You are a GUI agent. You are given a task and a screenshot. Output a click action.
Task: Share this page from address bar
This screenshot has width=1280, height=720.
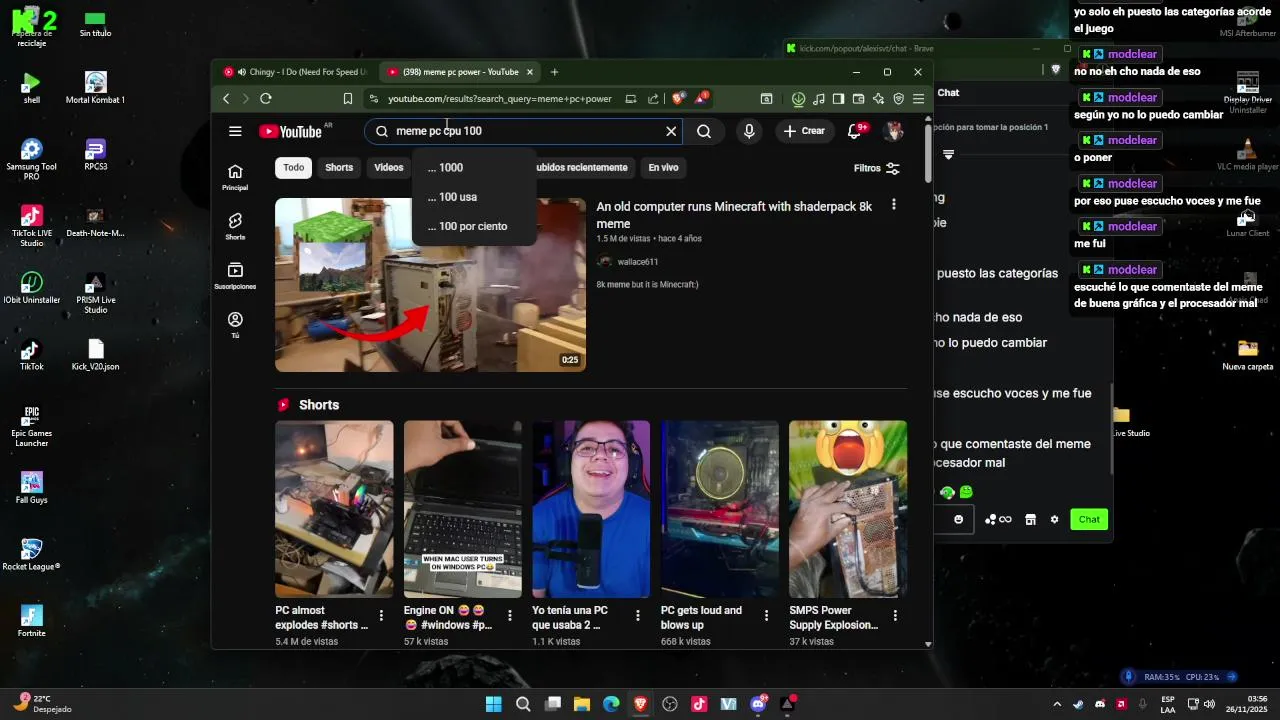pyautogui.click(x=653, y=98)
